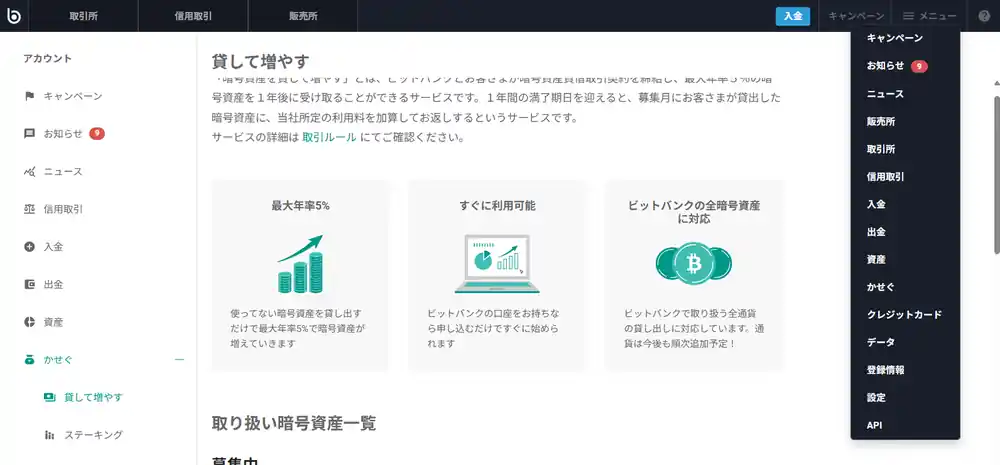Screen dimensions: 1000x465
Task: Select 設定 in dropdown menu
Action: [876, 397]
